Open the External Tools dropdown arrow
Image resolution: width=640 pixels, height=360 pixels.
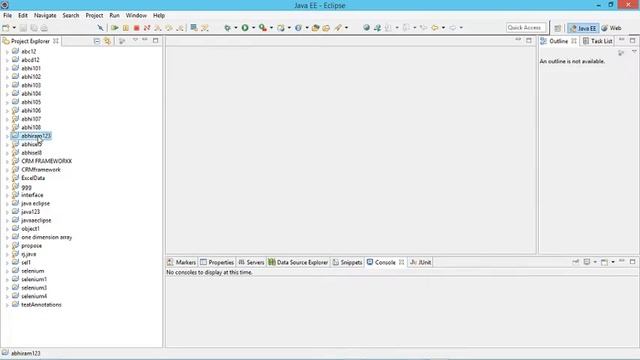pos(271,28)
